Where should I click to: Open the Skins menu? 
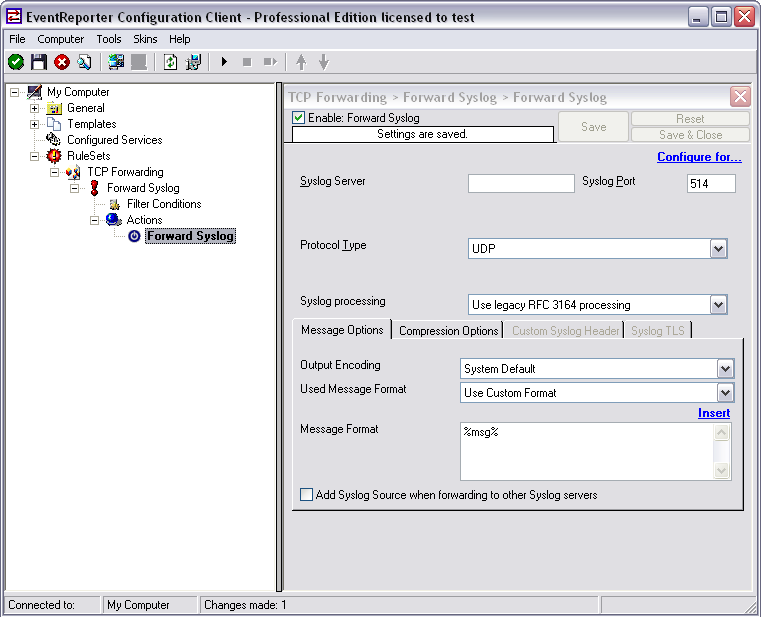coord(145,39)
